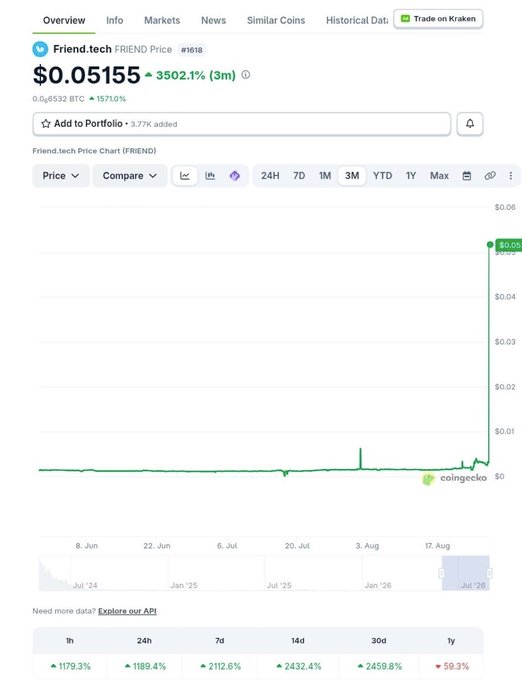Image resolution: width=522 pixels, height=680 pixels.
Task: Click the left handle of the range navigator
Action: point(442,573)
